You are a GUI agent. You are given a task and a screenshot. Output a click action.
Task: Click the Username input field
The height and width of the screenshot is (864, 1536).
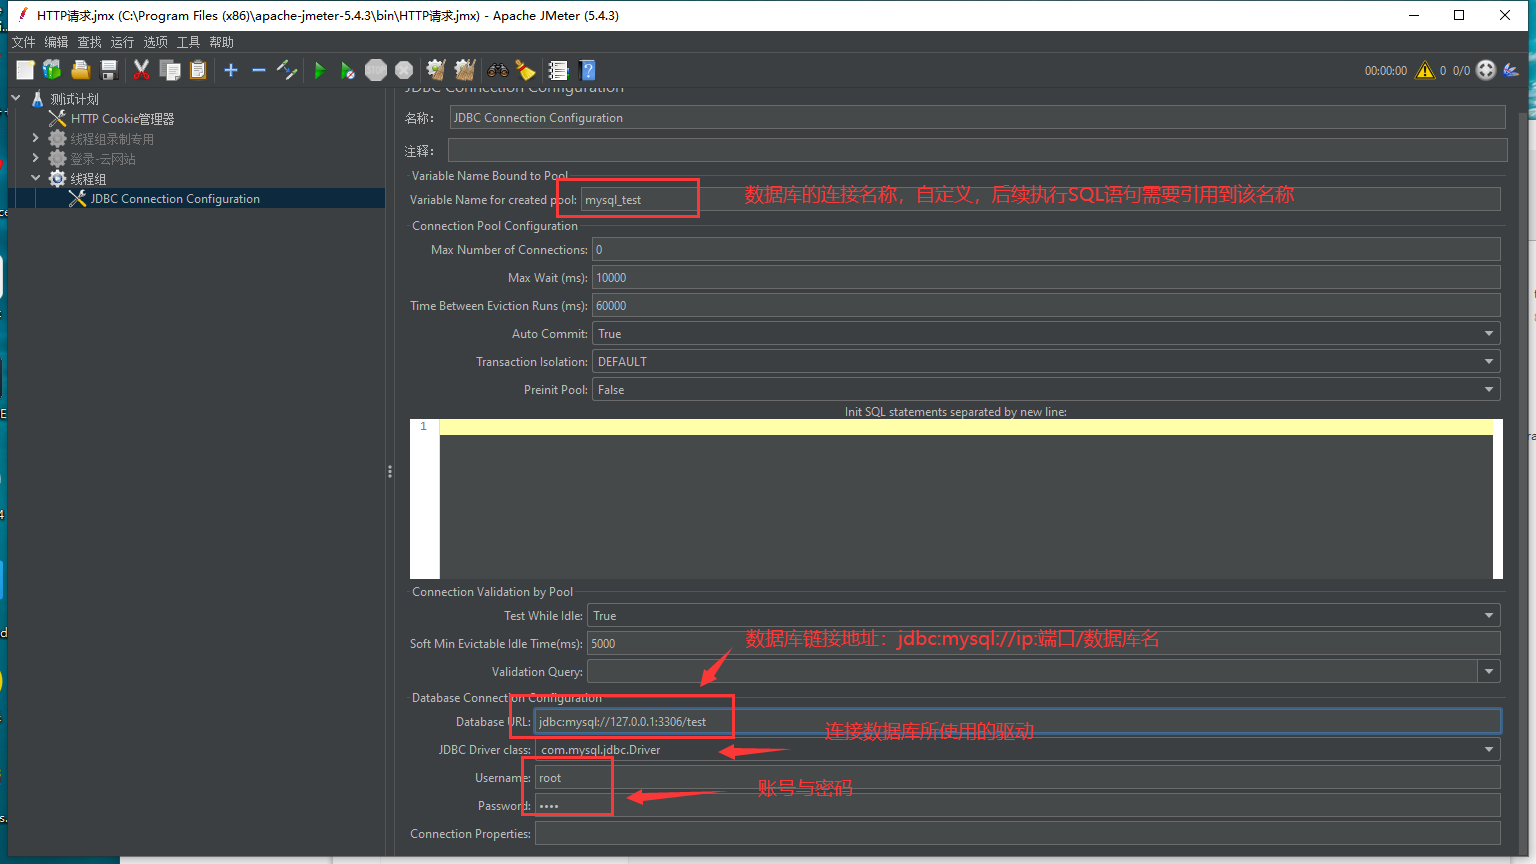pos(1018,777)
